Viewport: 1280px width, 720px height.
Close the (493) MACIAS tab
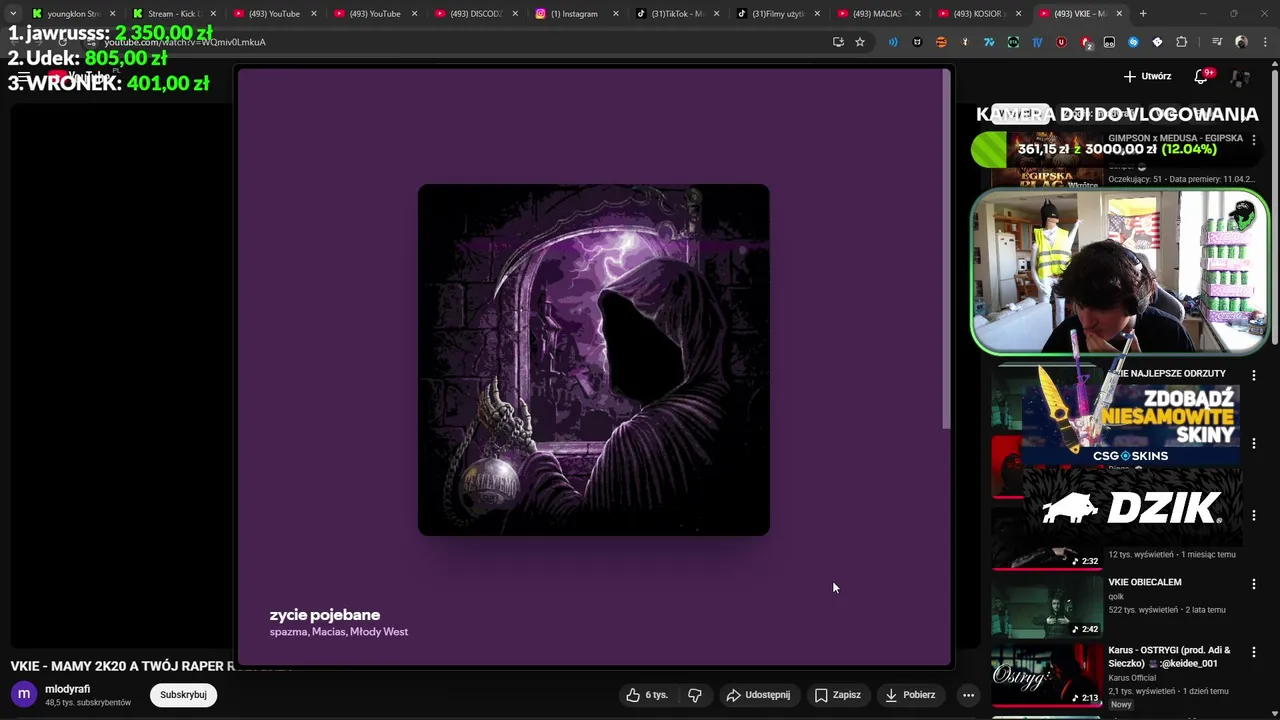pos(917,13)
